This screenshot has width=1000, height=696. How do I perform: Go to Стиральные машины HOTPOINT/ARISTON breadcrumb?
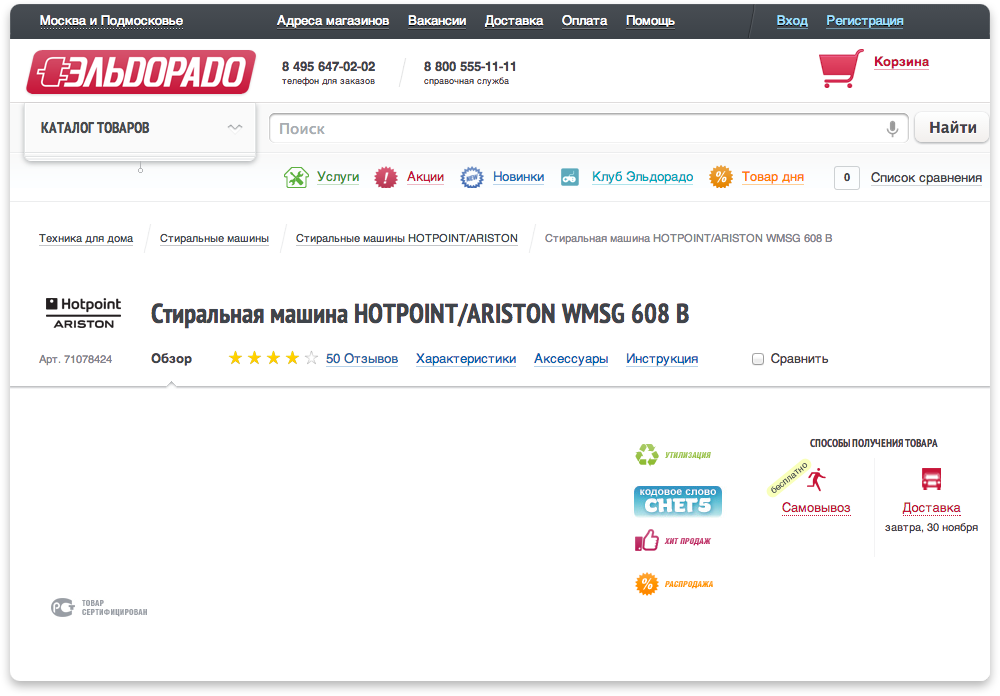tap(407, 239)
